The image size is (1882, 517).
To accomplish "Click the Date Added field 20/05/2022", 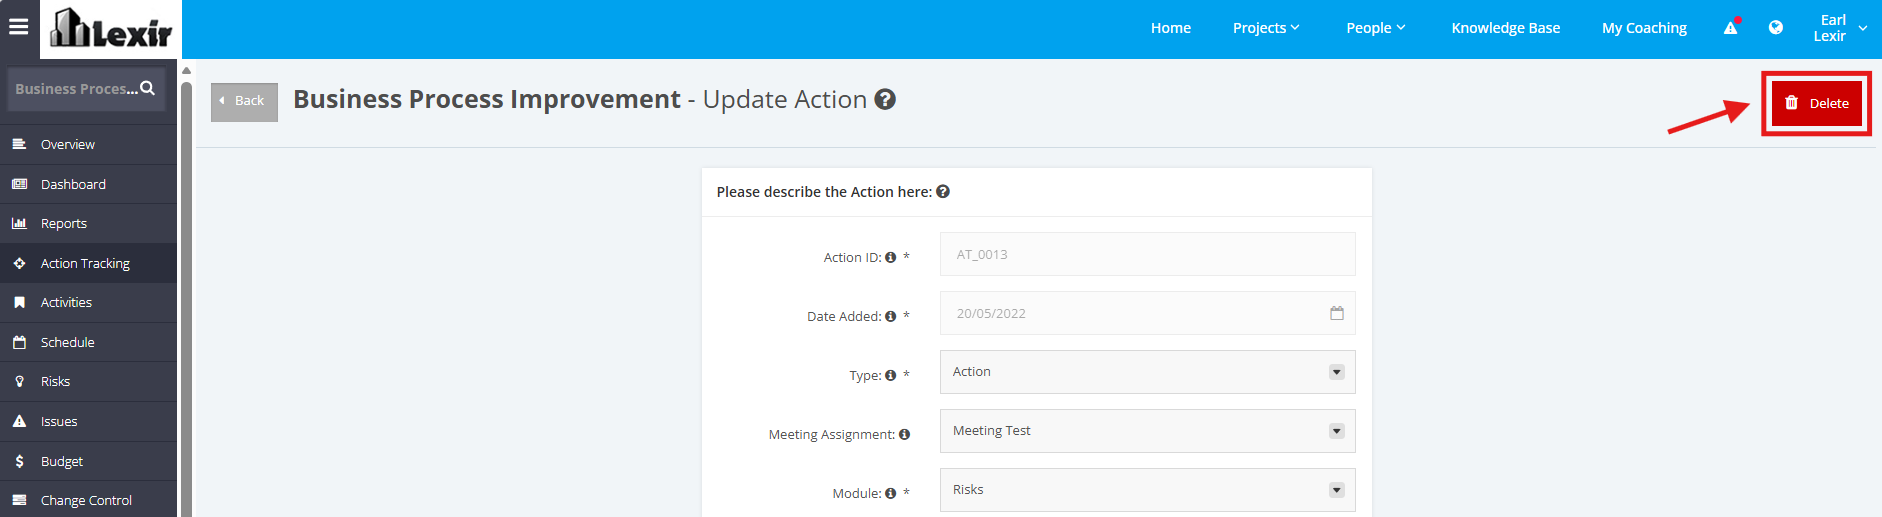I will (x=1148, y=313).
